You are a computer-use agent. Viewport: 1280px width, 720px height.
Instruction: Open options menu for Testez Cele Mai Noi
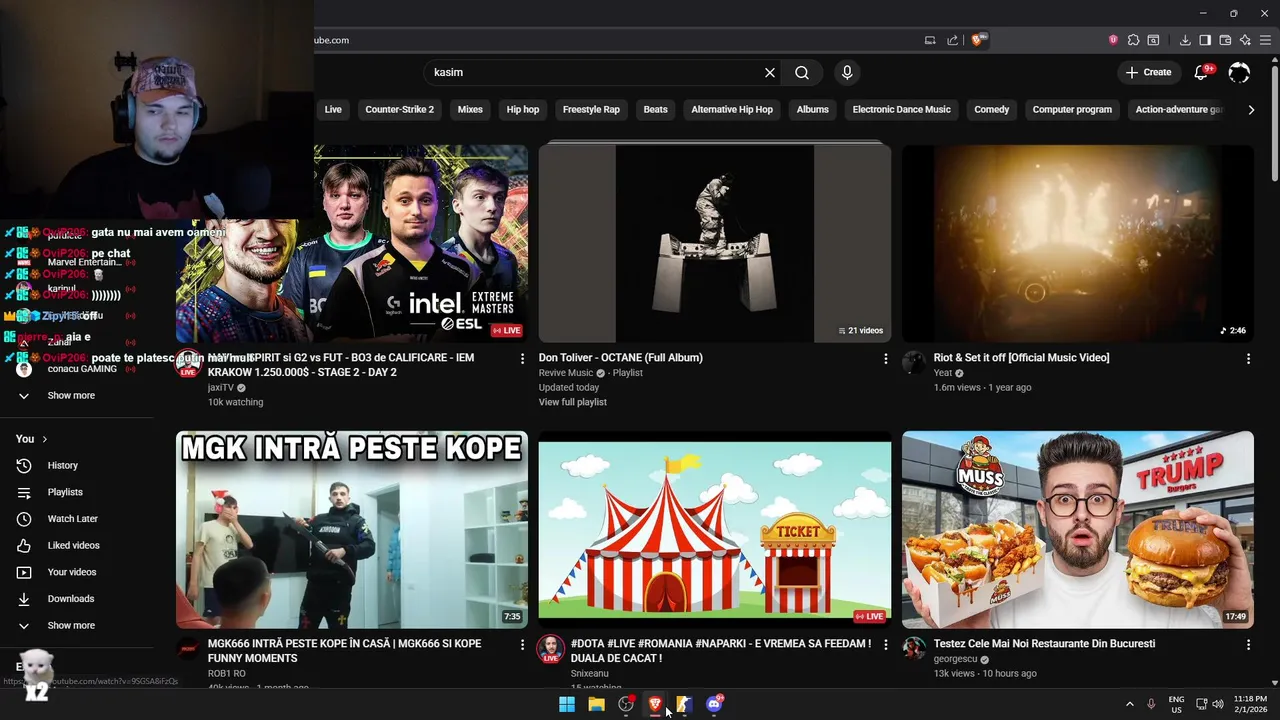[x=1248, y=645]
